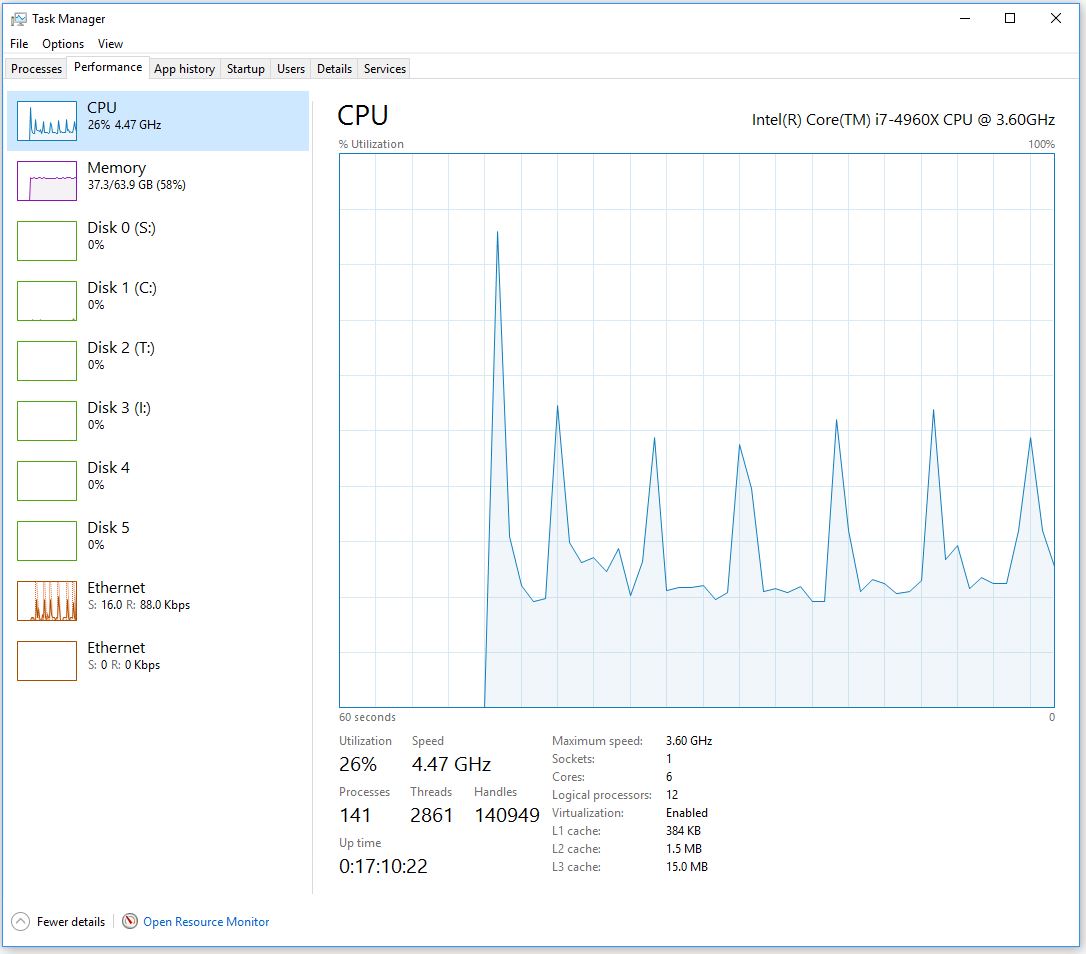Click the L2 cache 1.5 MB value
The height and width of the screenshot is (954, 1086).
(x=684, y=849)
